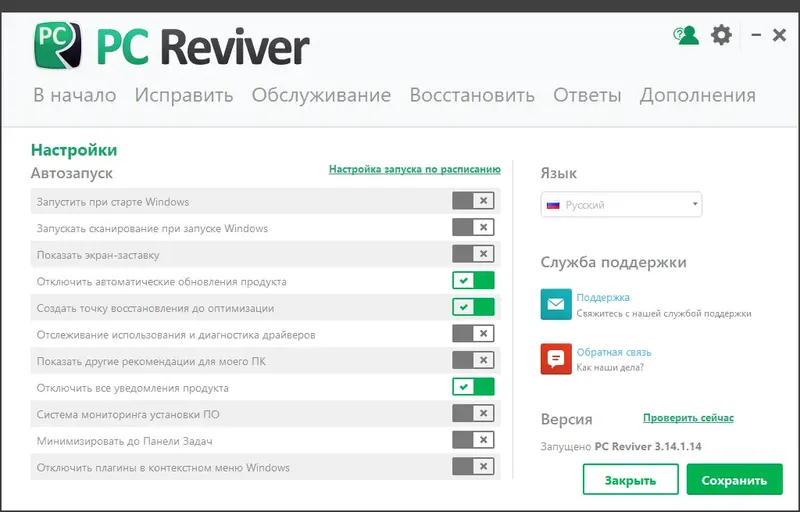Click the PC Reviver 3.14.1.14 version text

[648, 447]
